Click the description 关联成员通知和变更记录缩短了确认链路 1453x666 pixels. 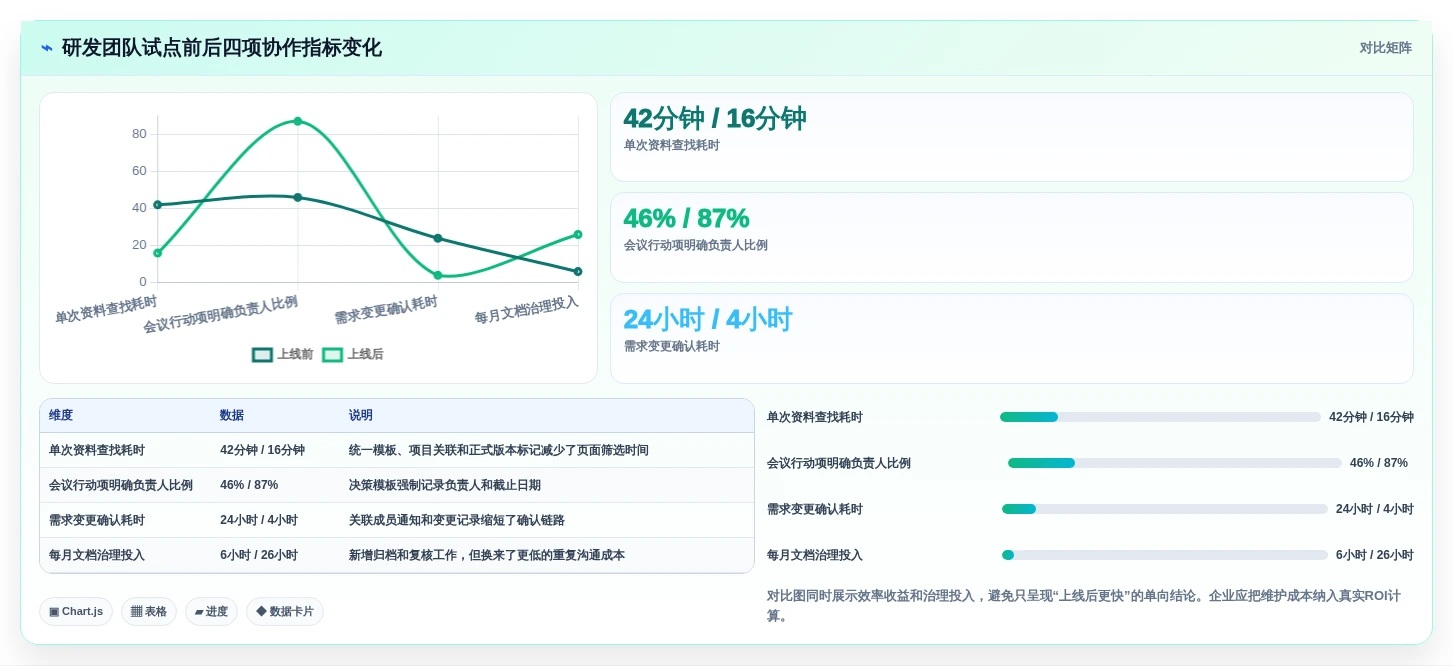457,520
